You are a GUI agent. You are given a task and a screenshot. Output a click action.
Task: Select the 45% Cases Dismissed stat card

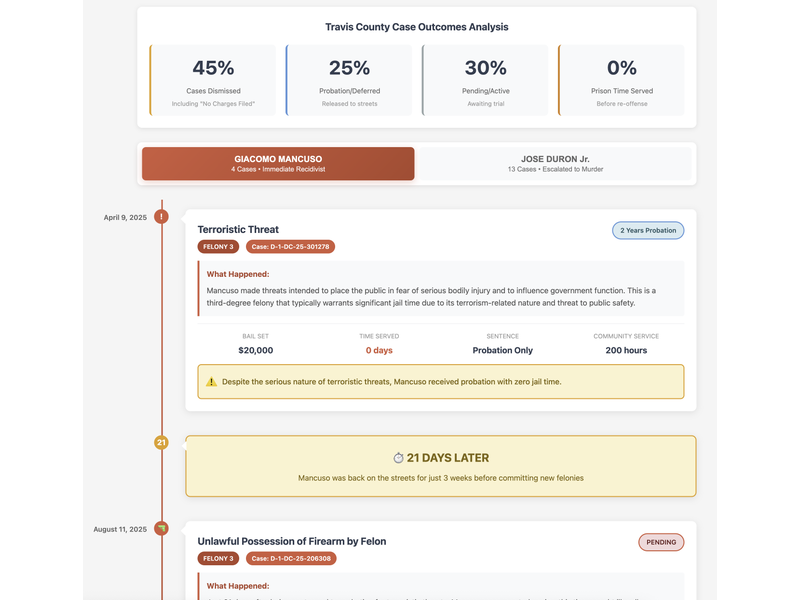[x=213, y=78]
